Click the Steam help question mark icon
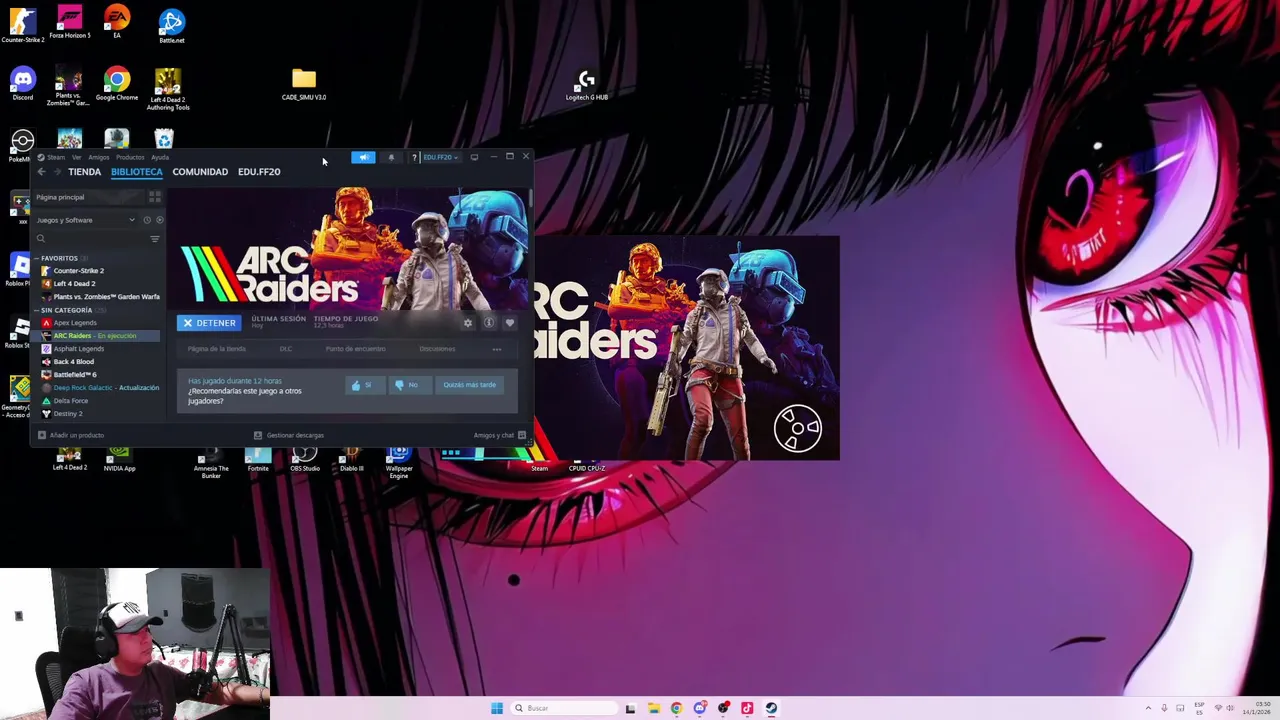 [x=414, y=157]
